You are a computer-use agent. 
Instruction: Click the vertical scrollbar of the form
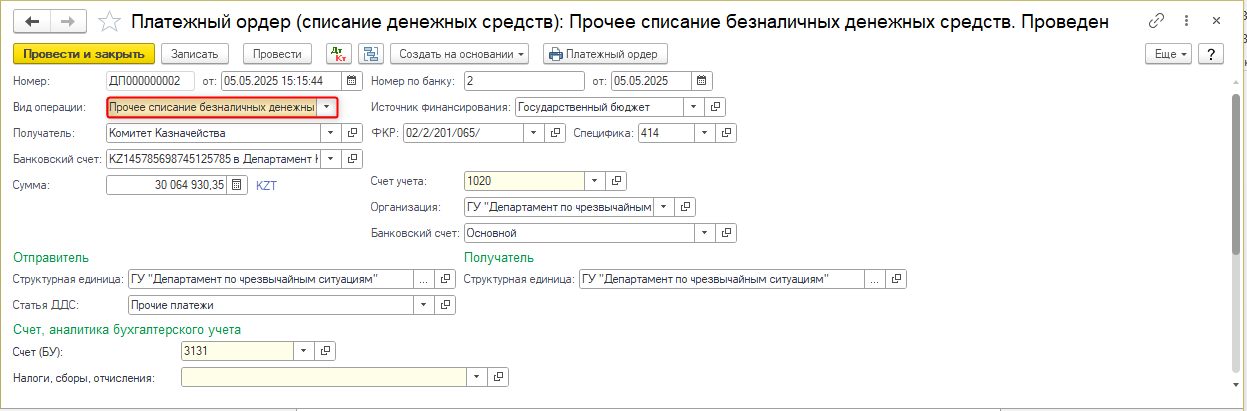1238,175
